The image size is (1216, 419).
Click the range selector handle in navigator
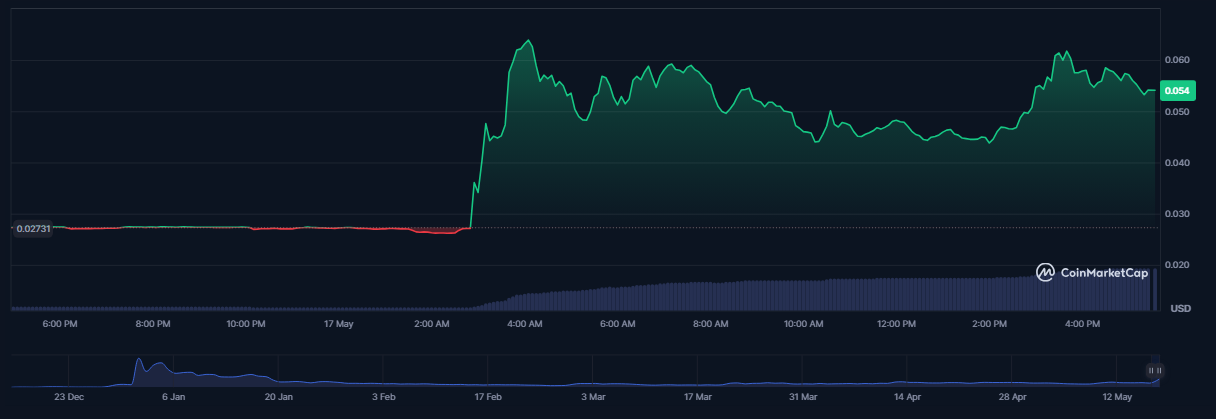(1155, 371)
